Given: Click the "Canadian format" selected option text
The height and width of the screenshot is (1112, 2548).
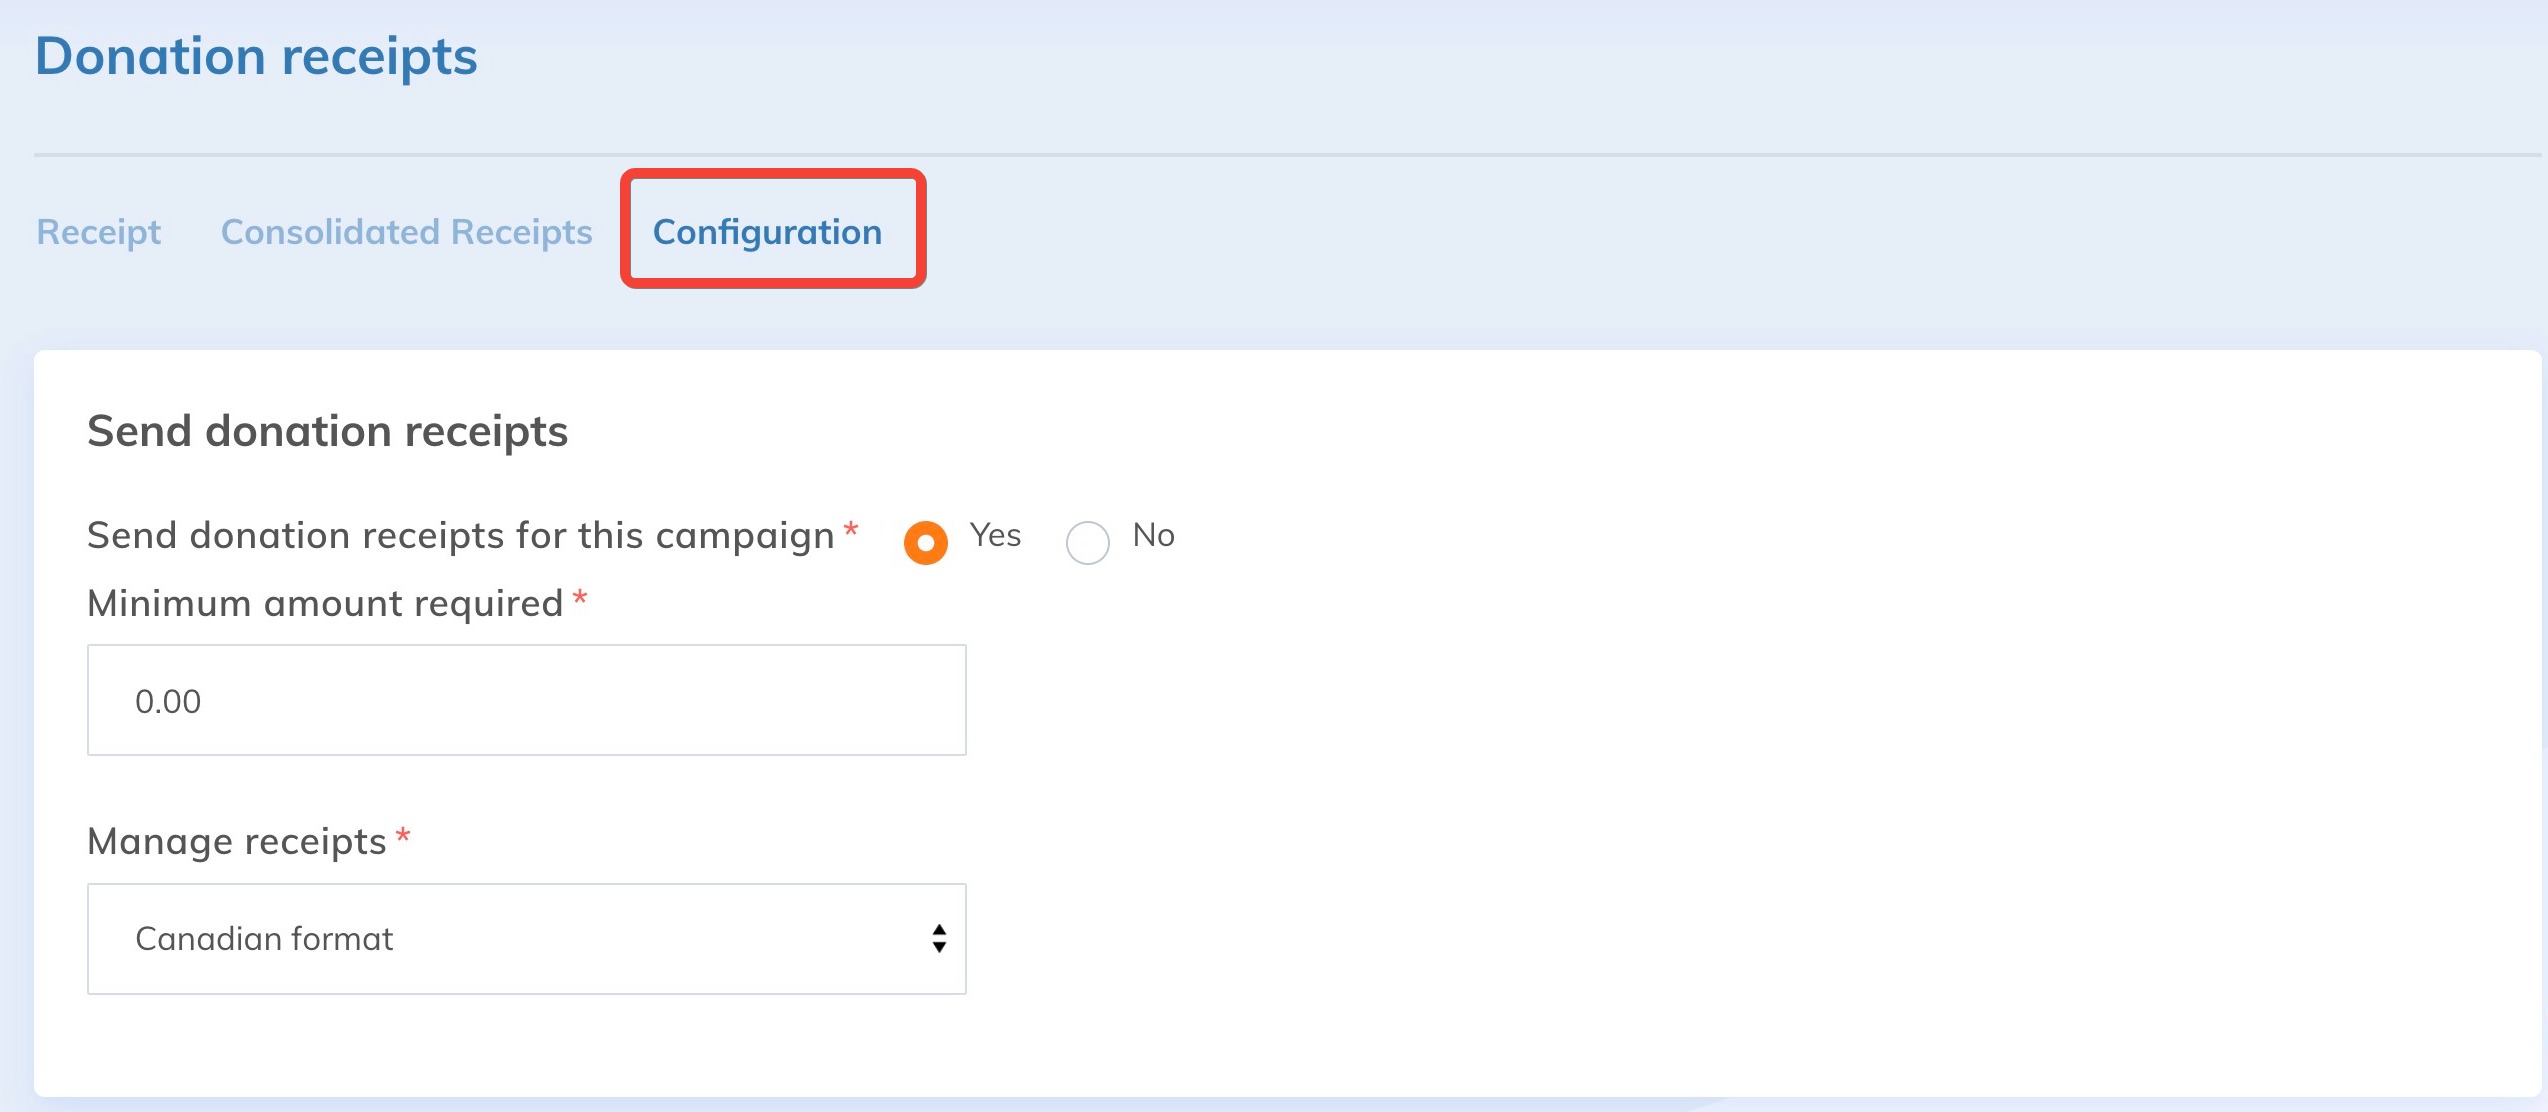Looking at the screenshot, I should pos(264,939).
